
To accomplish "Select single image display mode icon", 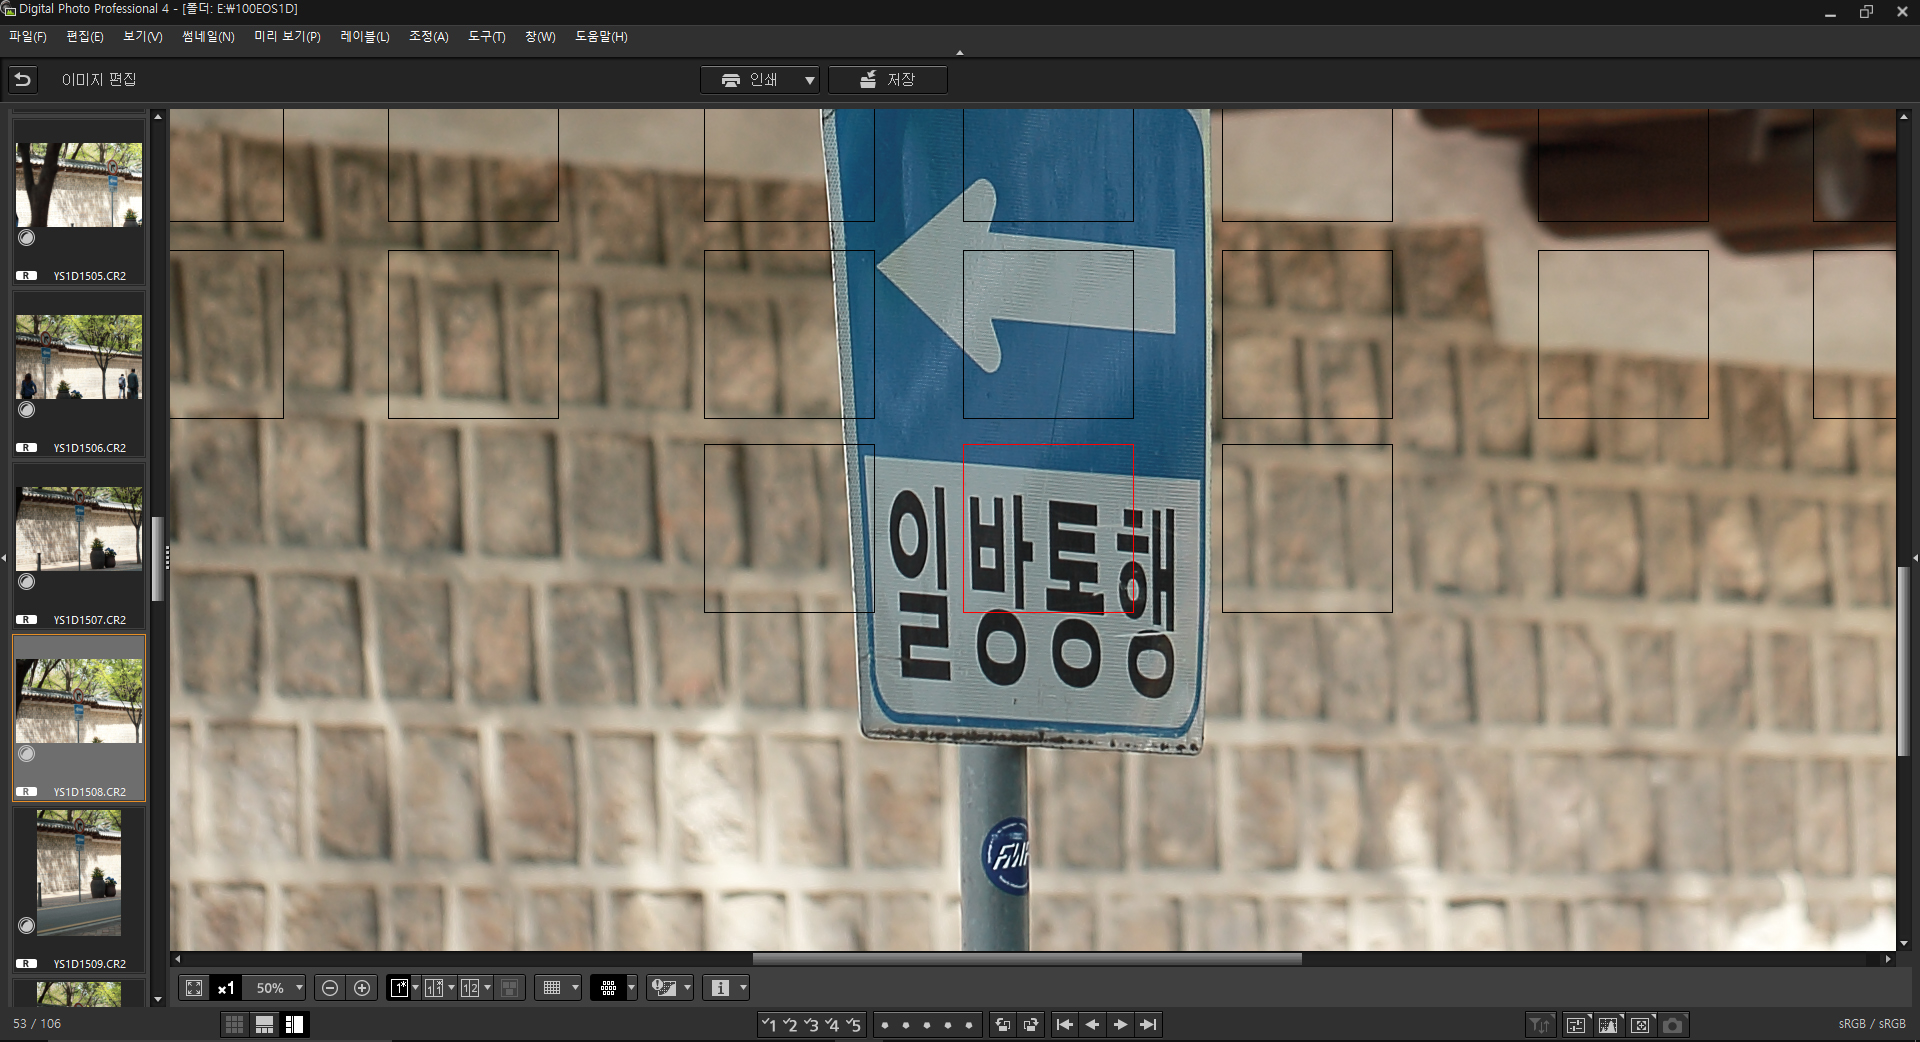I will coord(399,988).
